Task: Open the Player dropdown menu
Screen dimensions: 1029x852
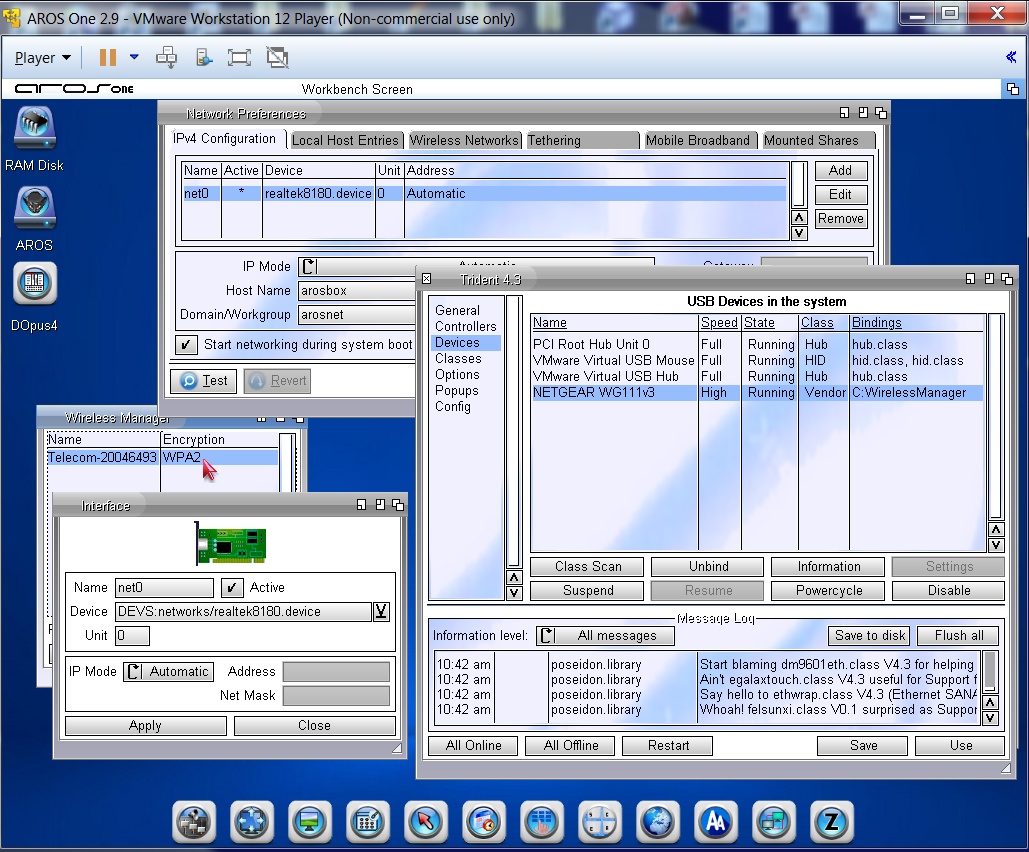Action: click(42, 57)
